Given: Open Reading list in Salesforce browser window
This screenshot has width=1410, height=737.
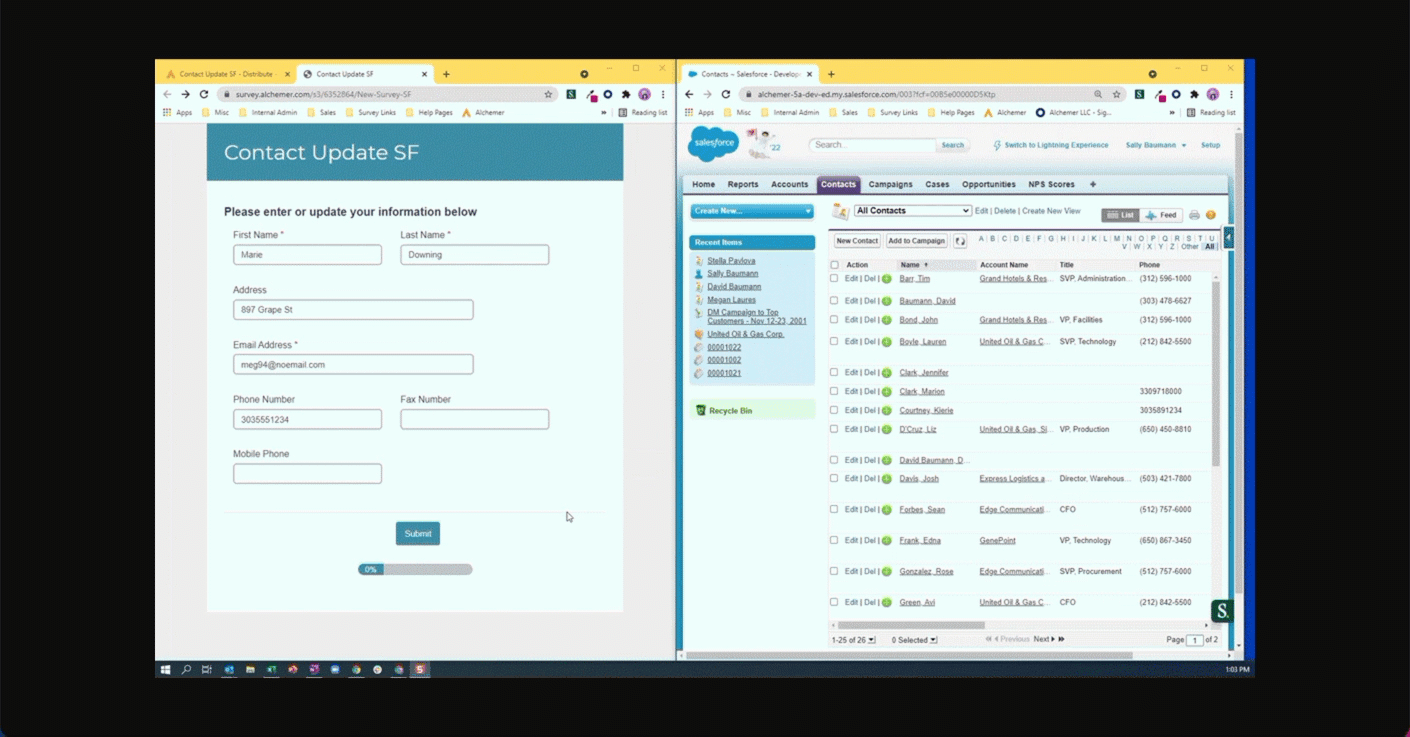Looking at the screenshot, I should (1211, 113).
